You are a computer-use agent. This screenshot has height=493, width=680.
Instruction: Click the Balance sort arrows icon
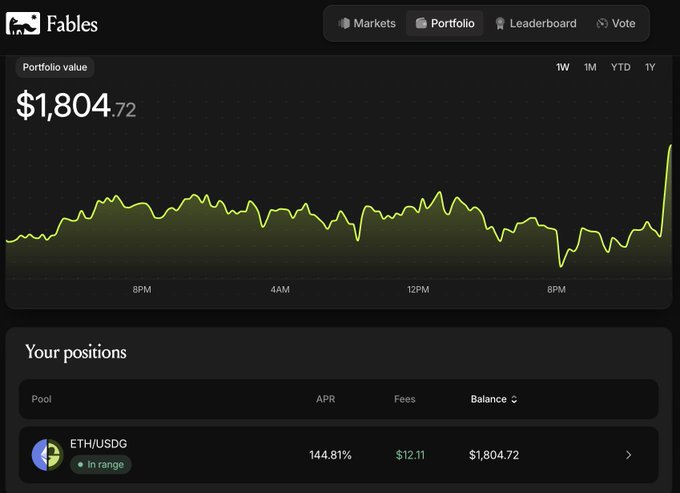click(514, 399)
